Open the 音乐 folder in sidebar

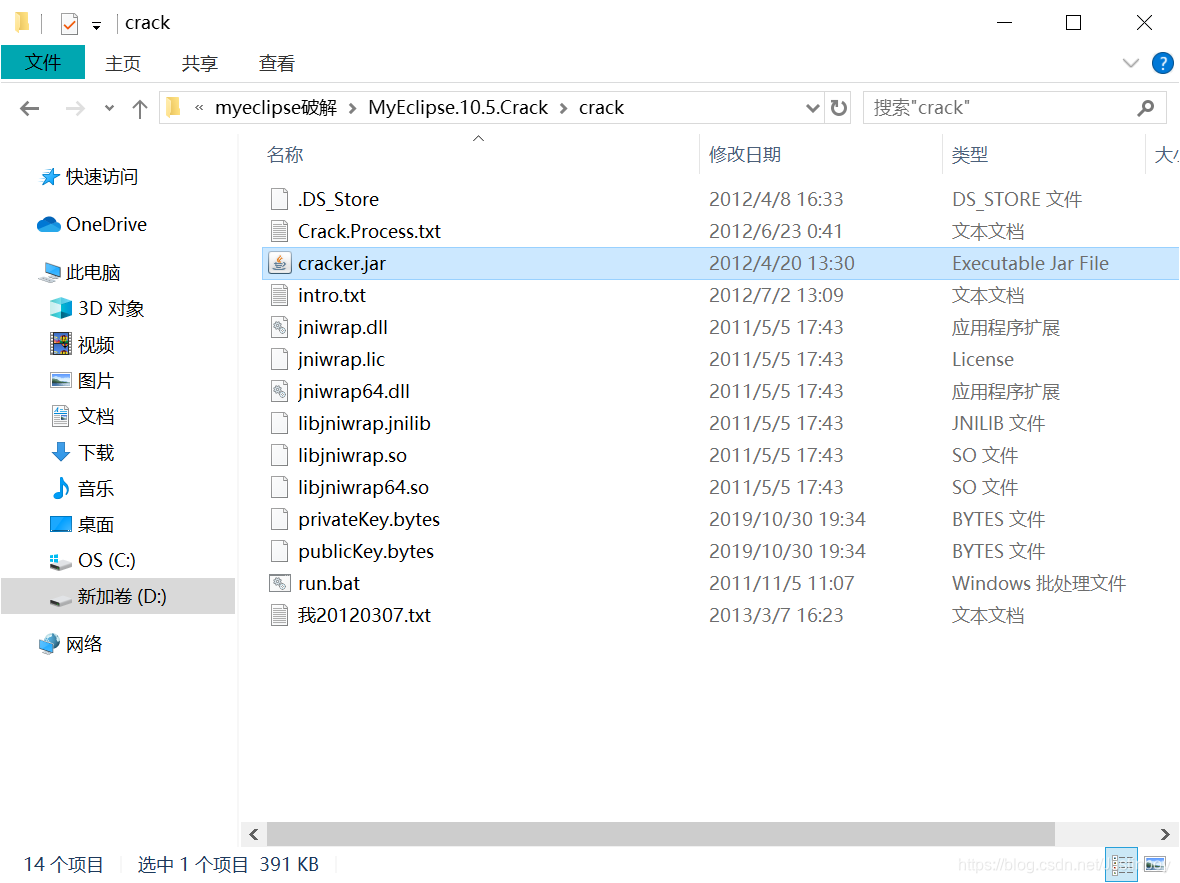(82, 488)
